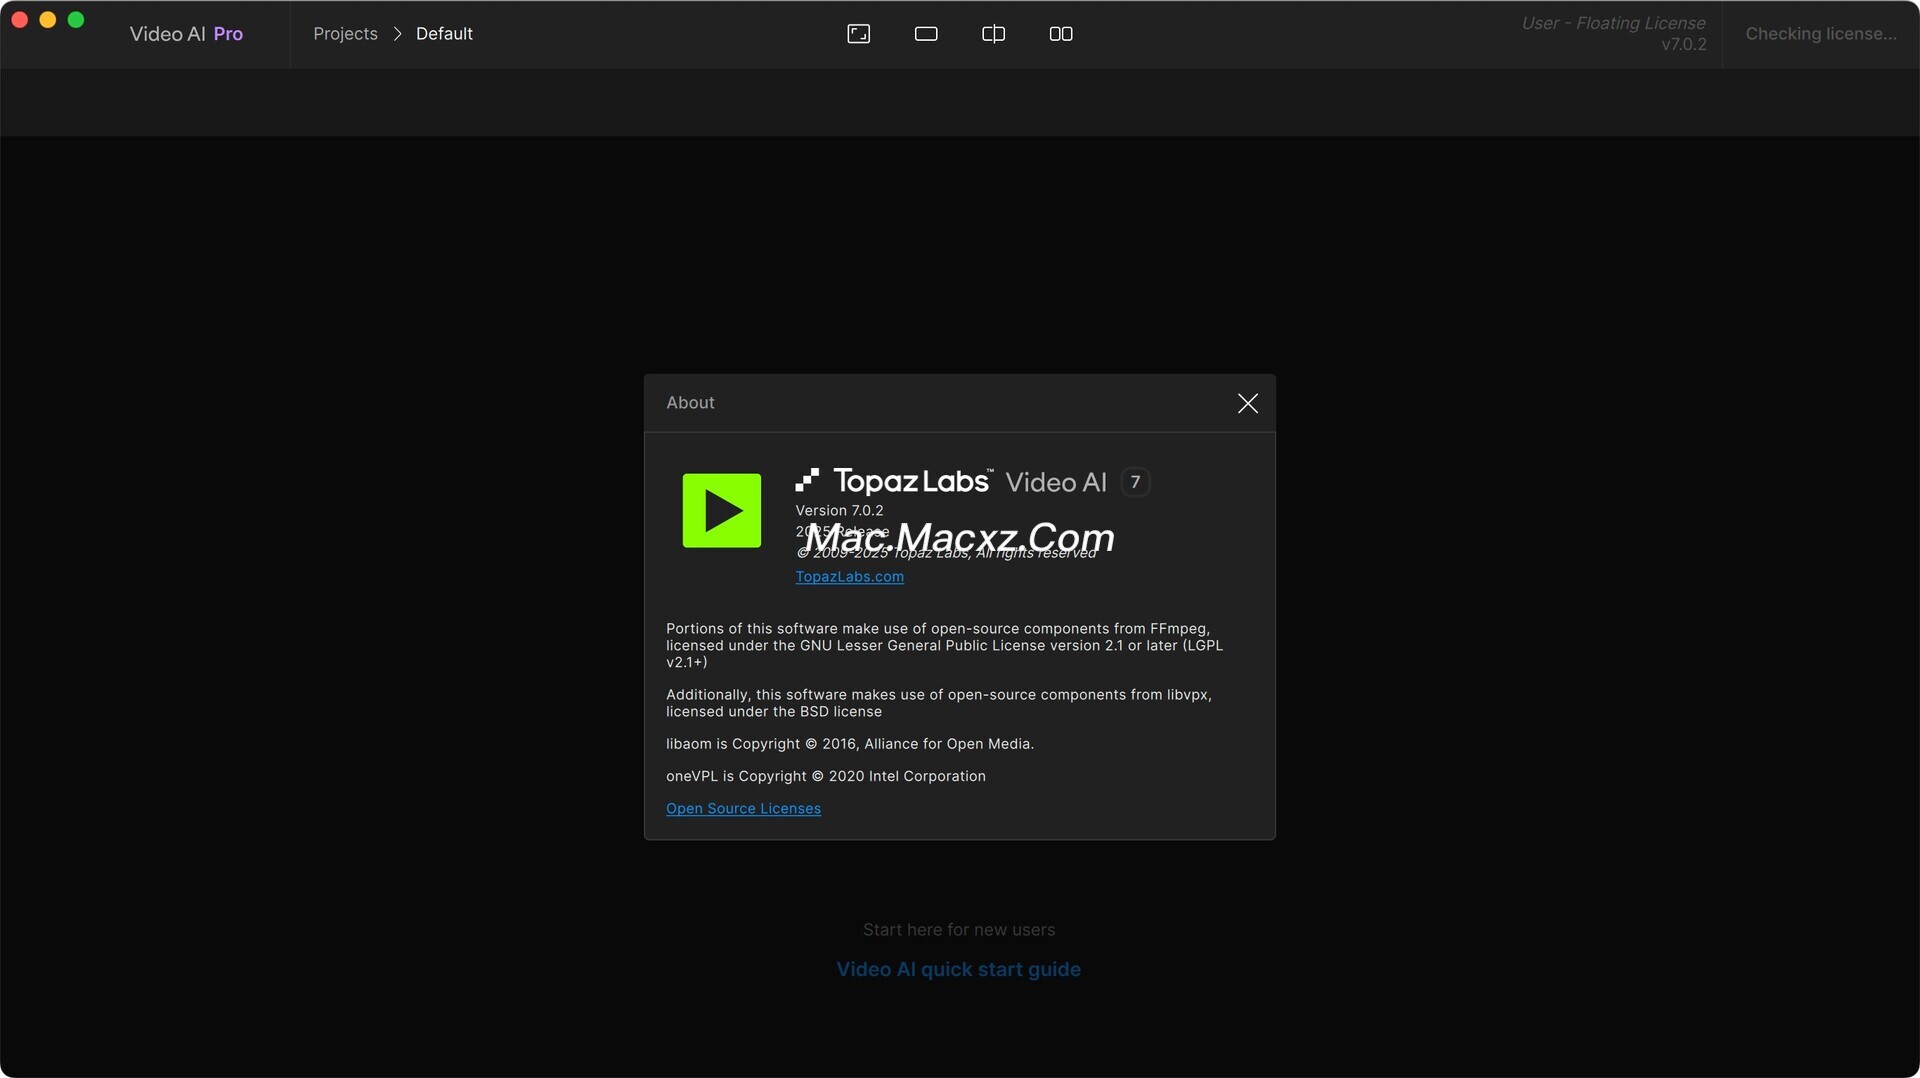Image resolution: width=1920 pixels, height=1078 pixels.
Task: Close the About dialog
Action: tap(1247, 403)
